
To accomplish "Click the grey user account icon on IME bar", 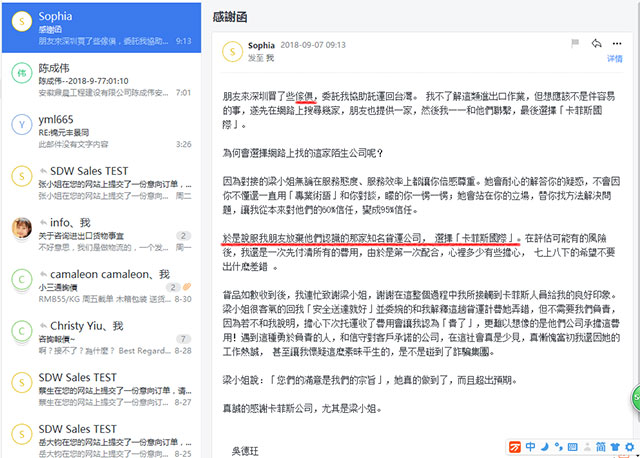I will click(587, 447).
